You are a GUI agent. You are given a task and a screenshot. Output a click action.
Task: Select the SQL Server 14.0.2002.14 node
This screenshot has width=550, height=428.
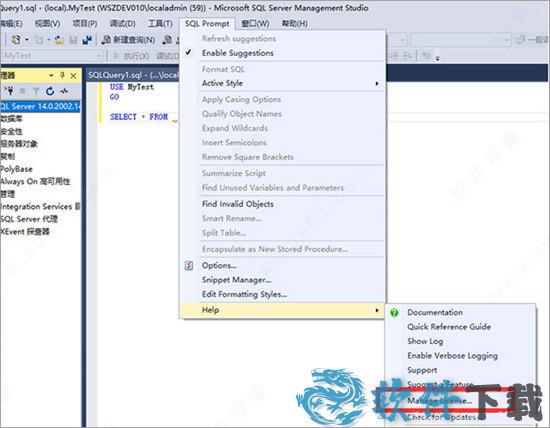[x=40, y=106]
